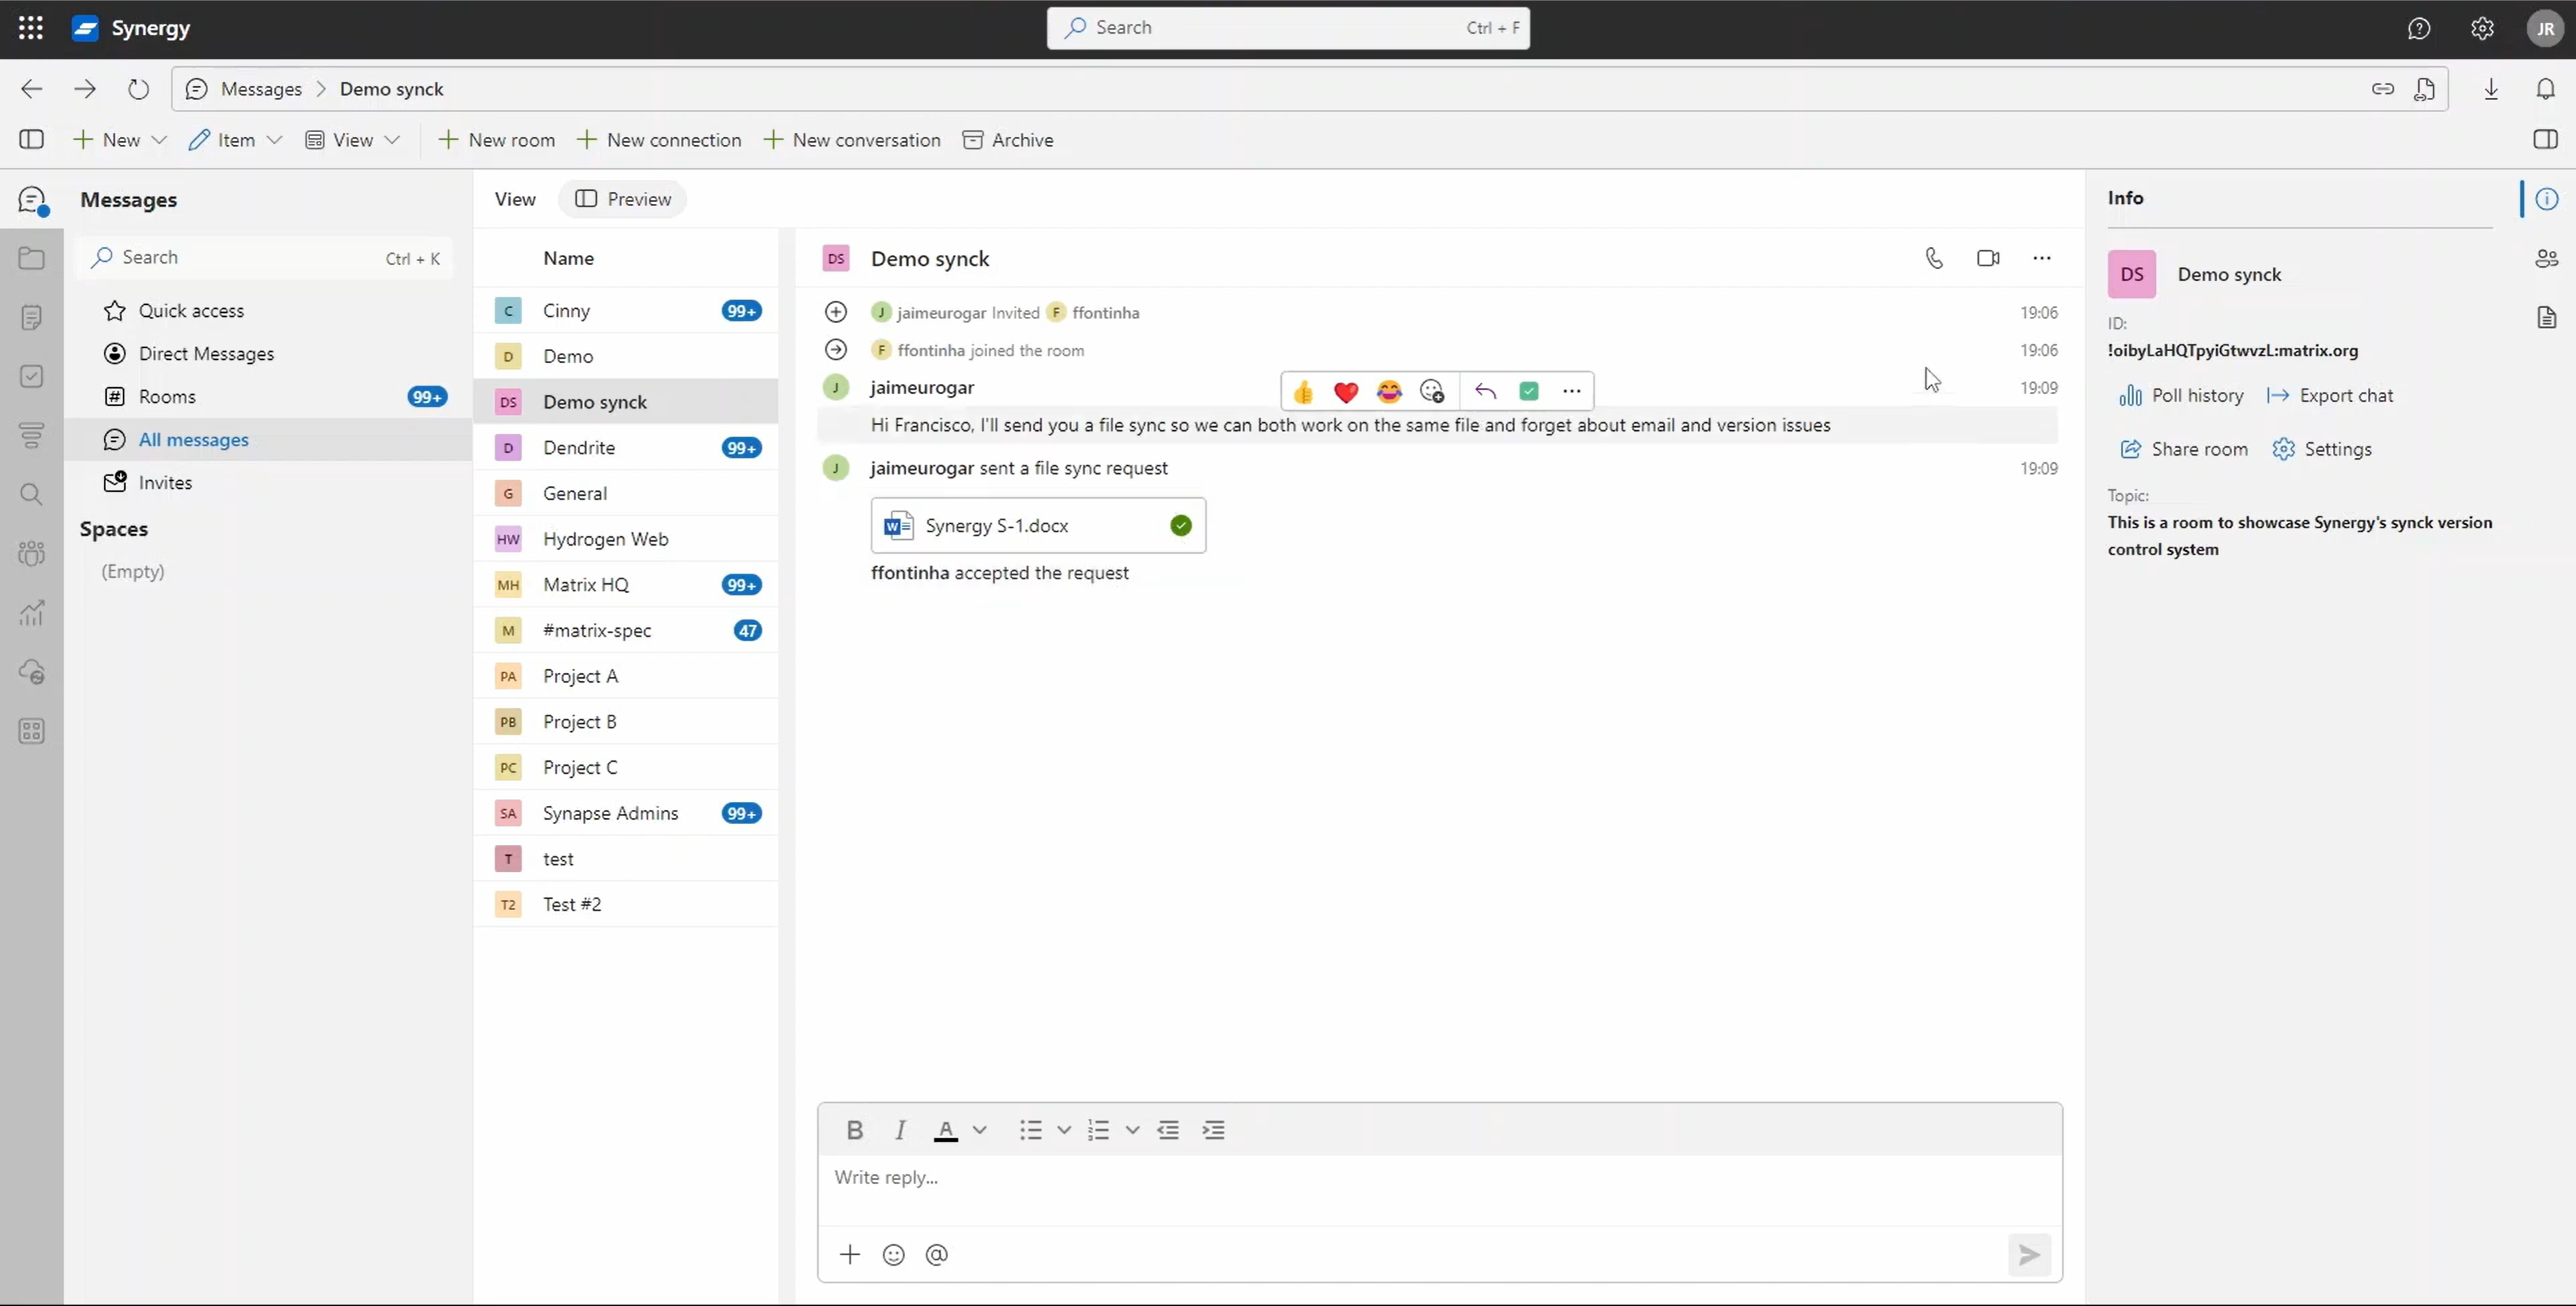Select Invites in sidebar

click(268, 483)
